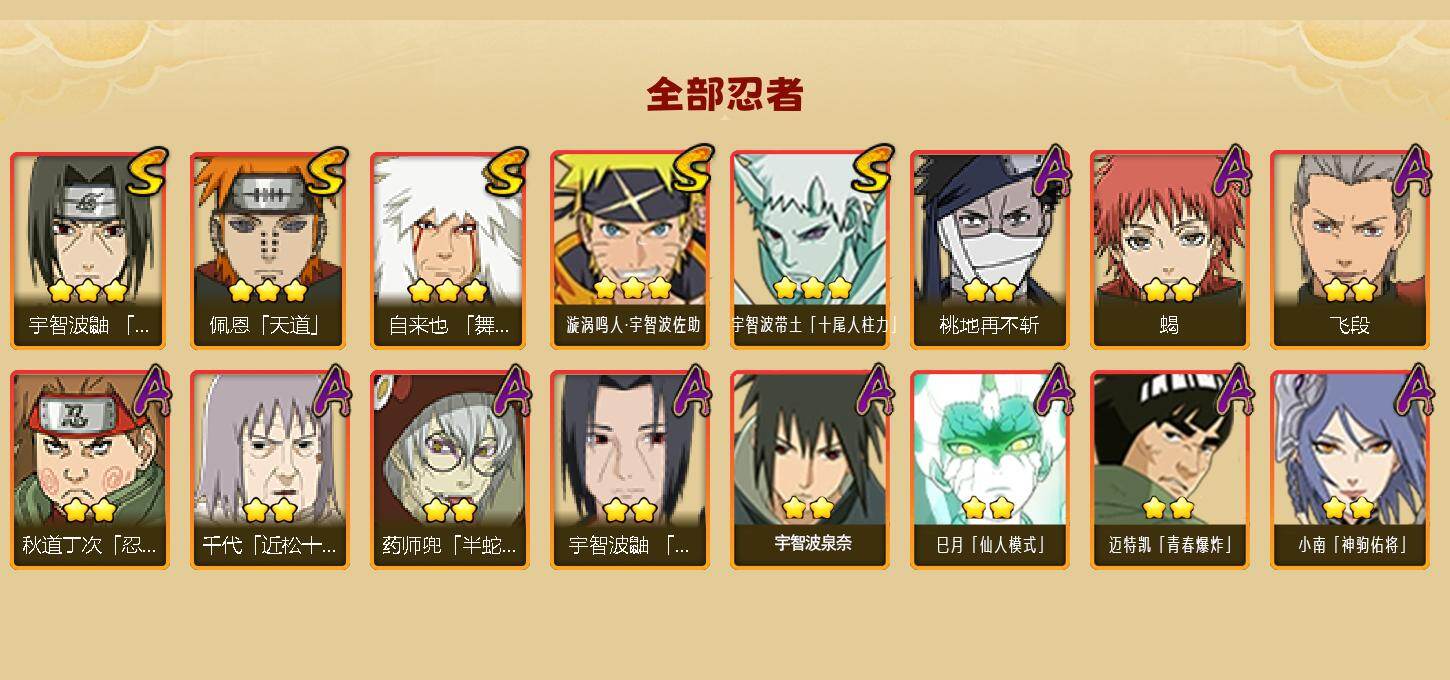This screenshot has height=680, width=1450.
Task: Select the 漩涡鸣人·宇智波佐助 card
Action: (x=629, y=250)
